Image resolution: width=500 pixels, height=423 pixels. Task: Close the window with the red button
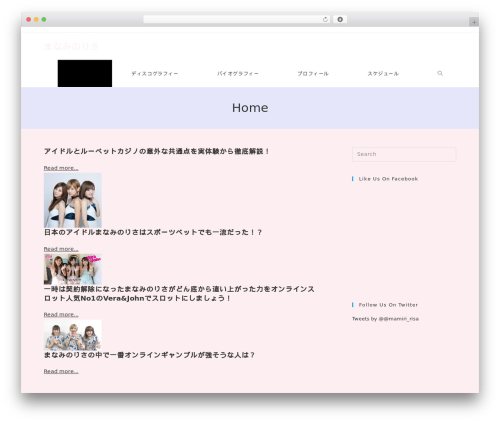click(x=29, y=20)
